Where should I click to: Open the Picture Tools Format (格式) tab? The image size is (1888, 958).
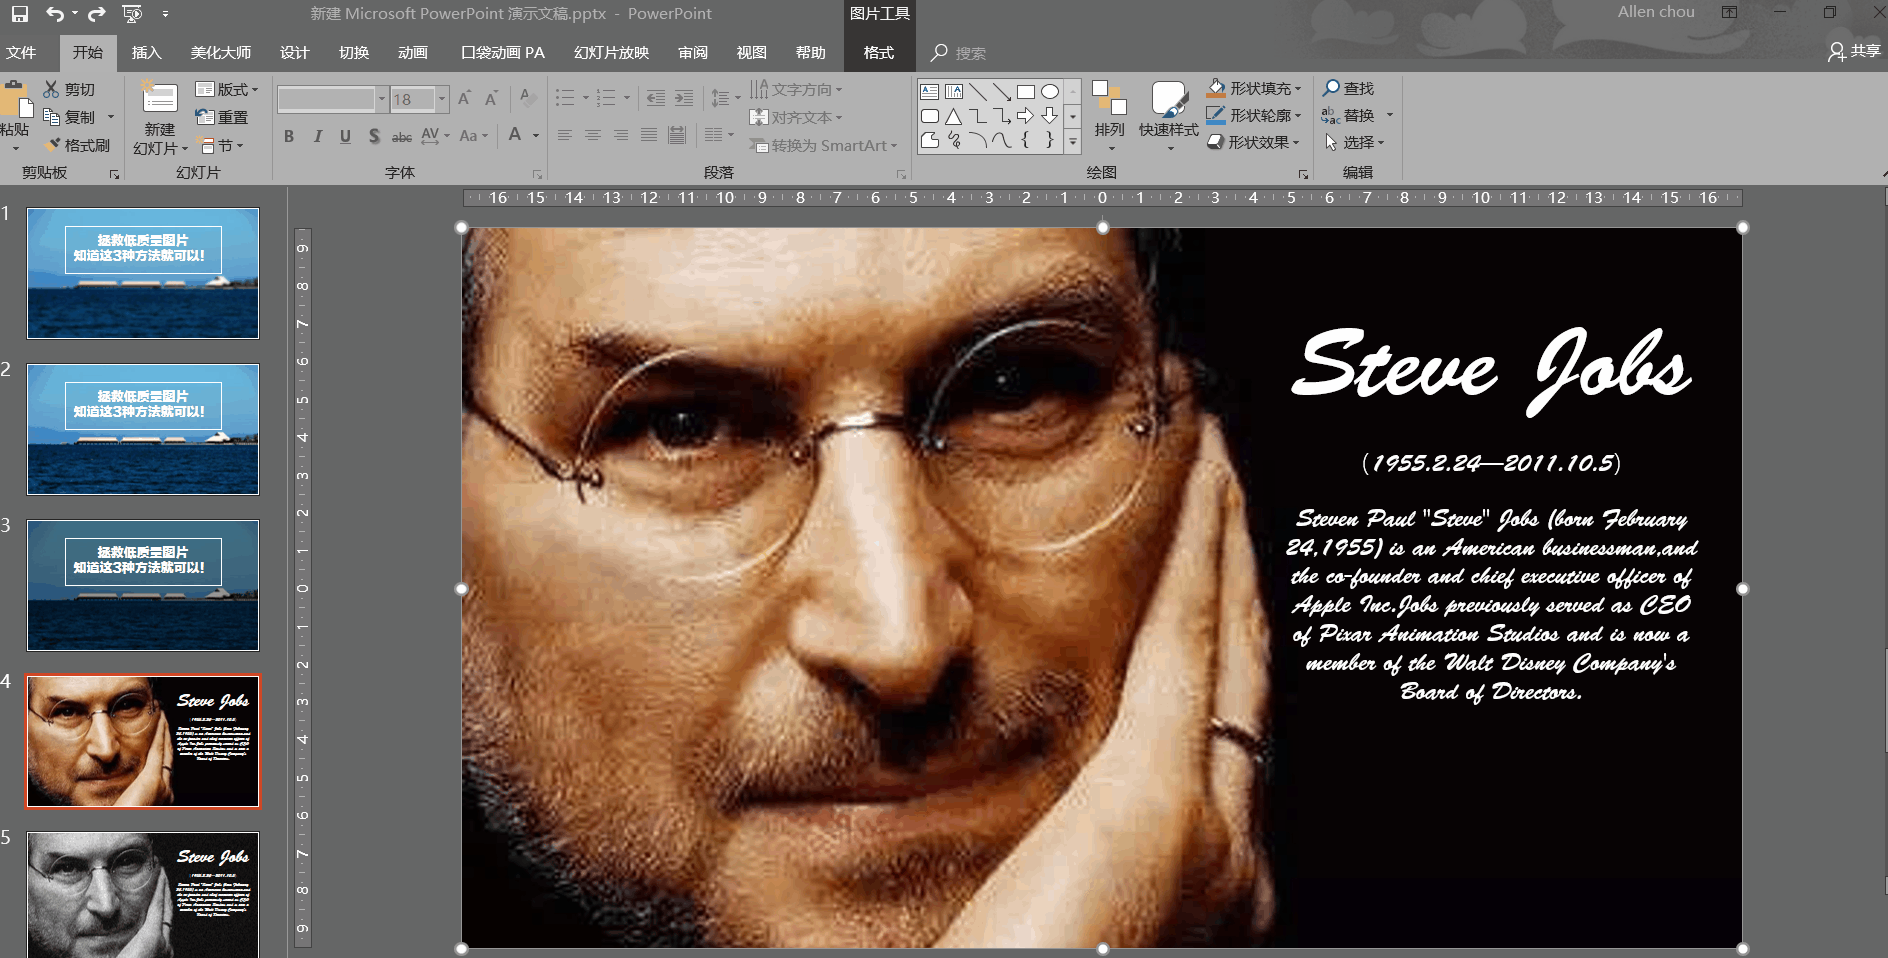pyautogui.click(x=879, y=52)
